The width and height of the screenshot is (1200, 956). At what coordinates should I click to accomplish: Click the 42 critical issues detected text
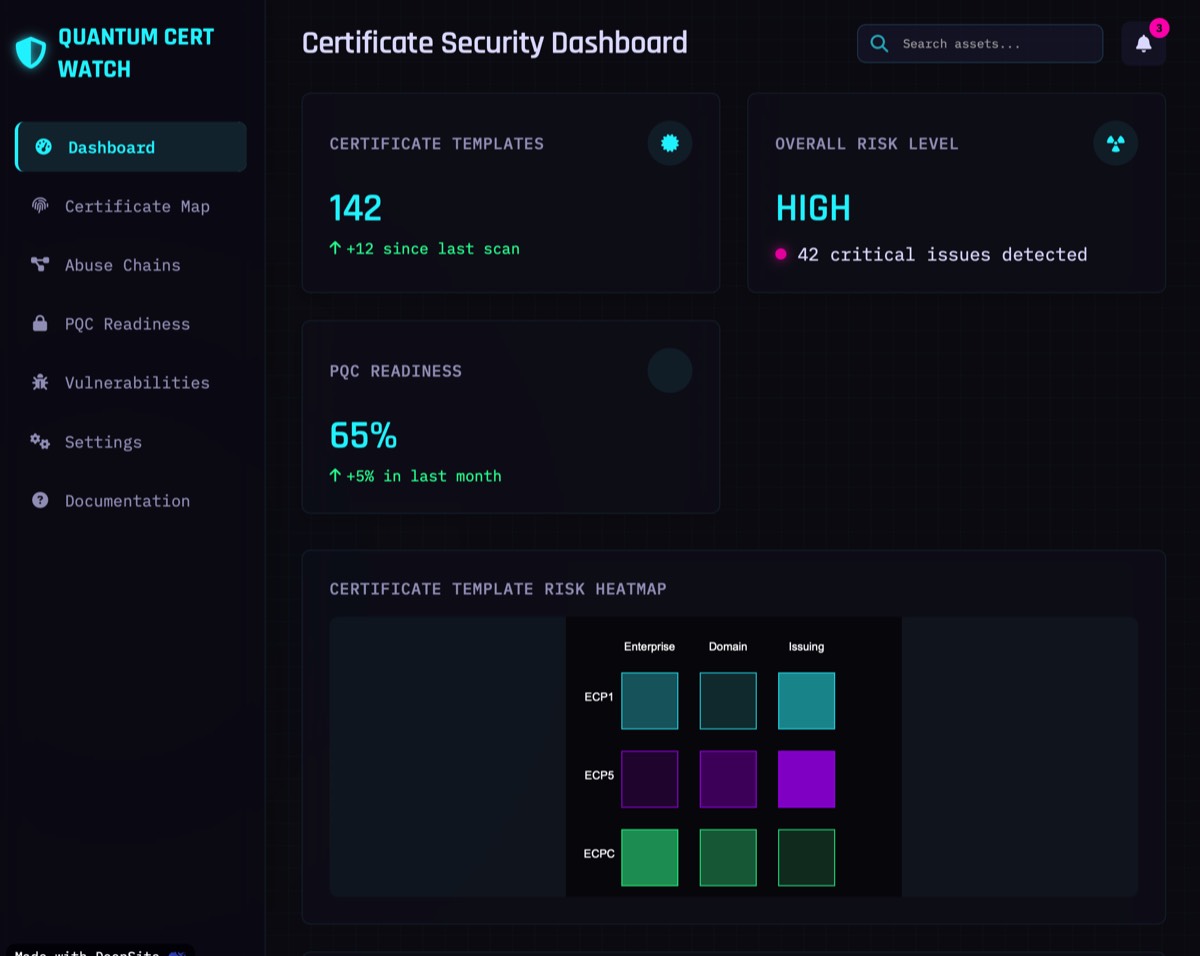point(941,255)
